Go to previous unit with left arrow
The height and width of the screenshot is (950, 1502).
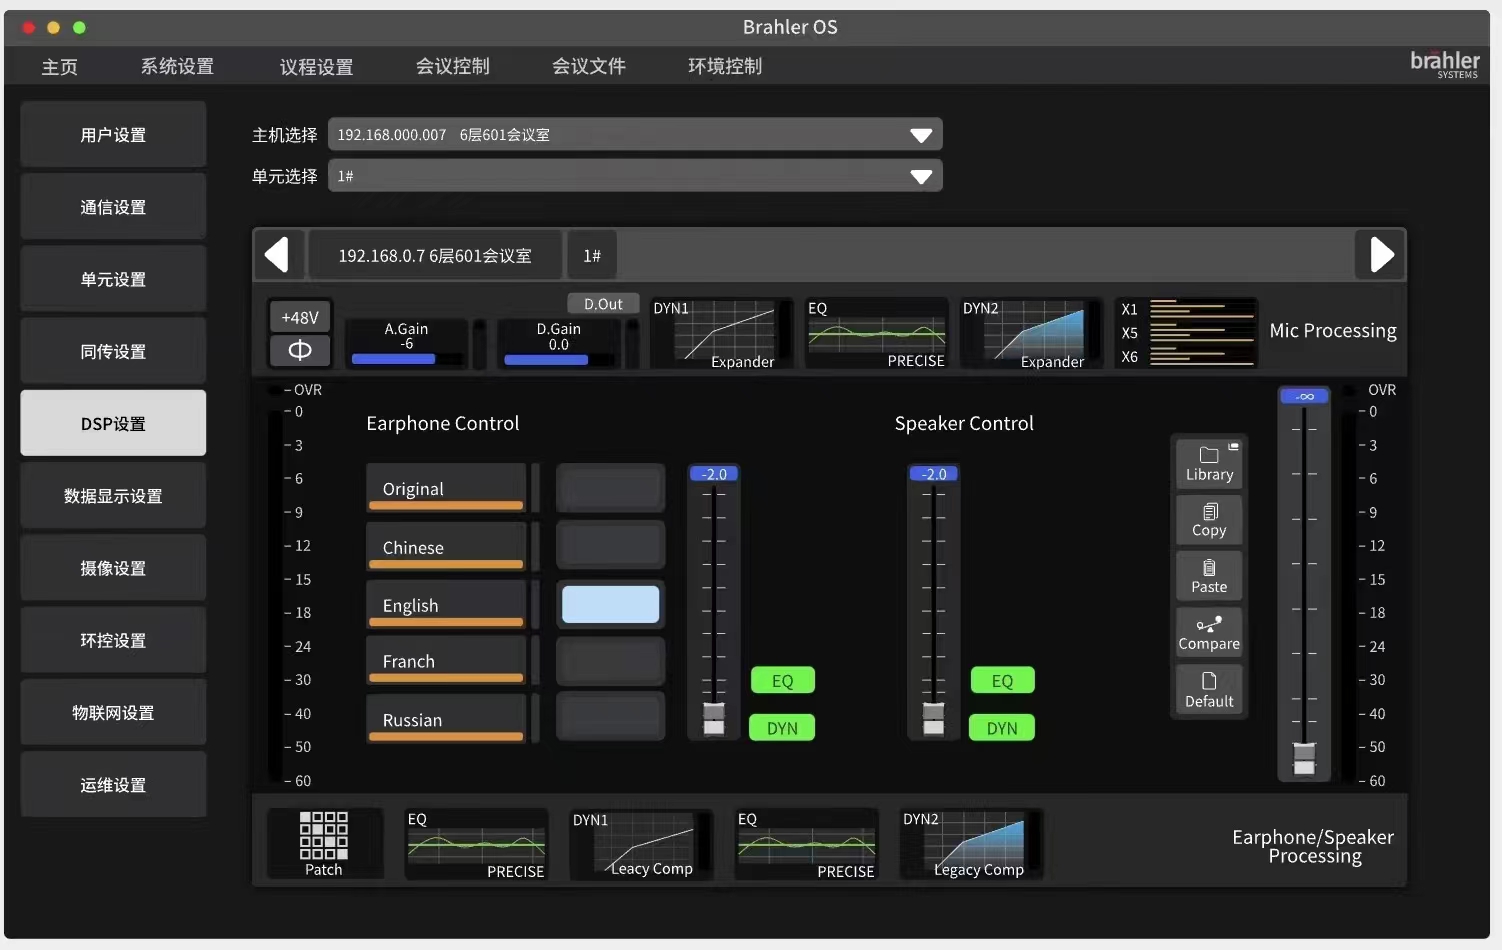pos(277,255)
